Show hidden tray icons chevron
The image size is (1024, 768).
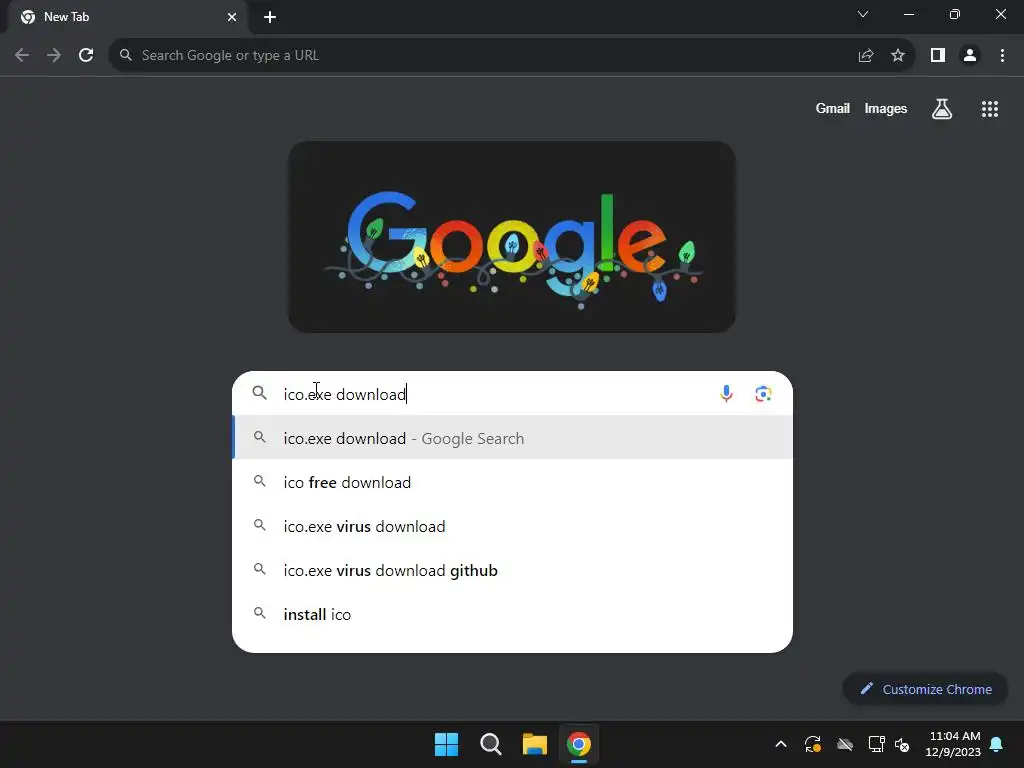click(x=780, y=744)
